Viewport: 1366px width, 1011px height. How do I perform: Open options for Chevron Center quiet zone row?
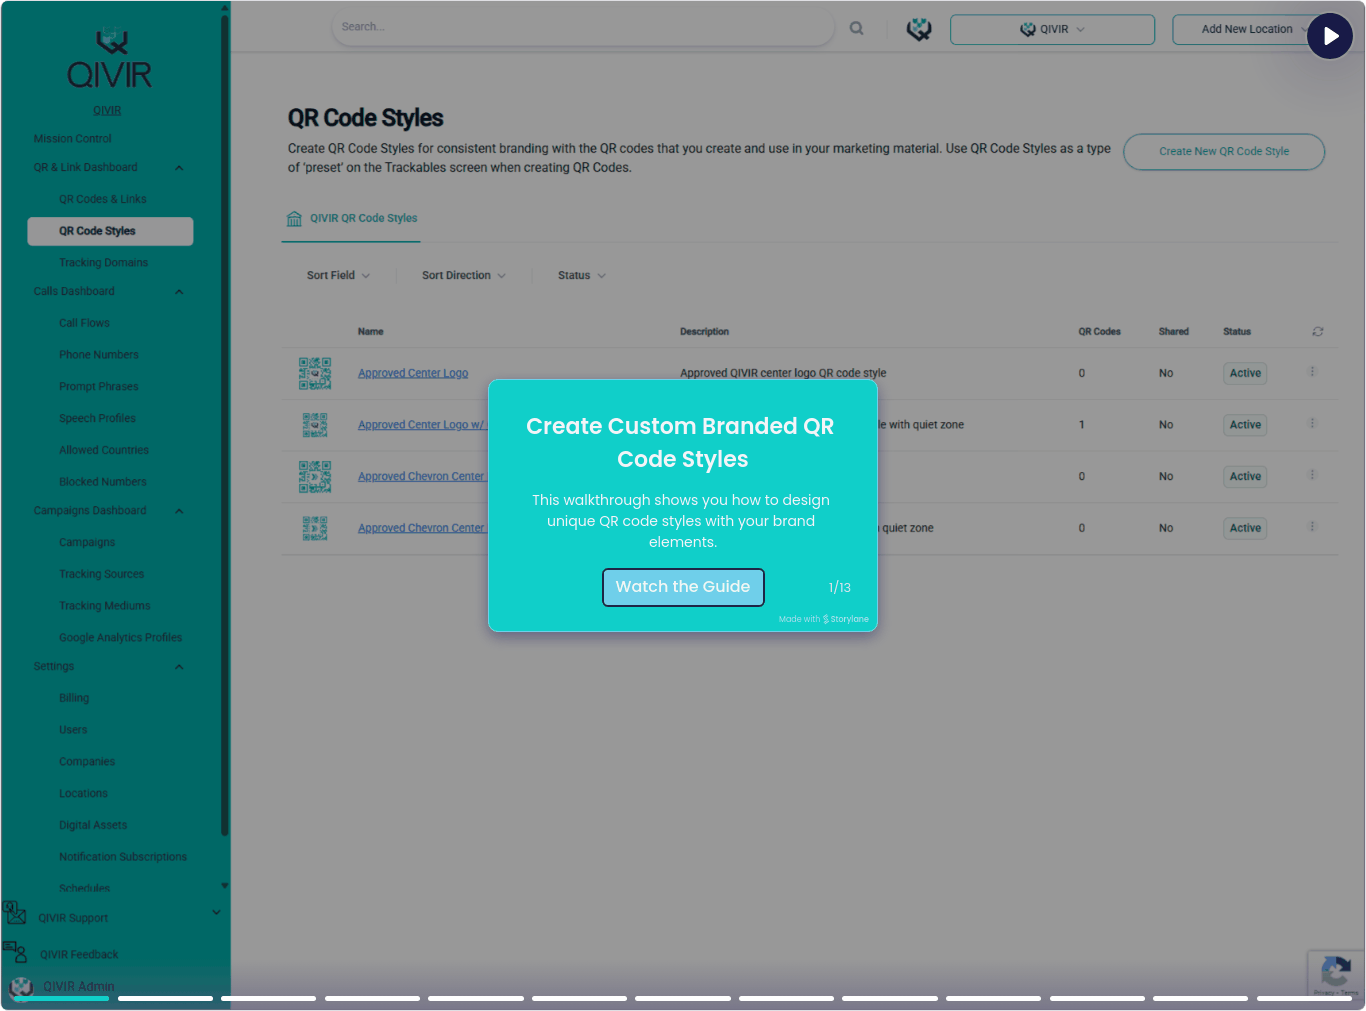[x=1312, y=527]
